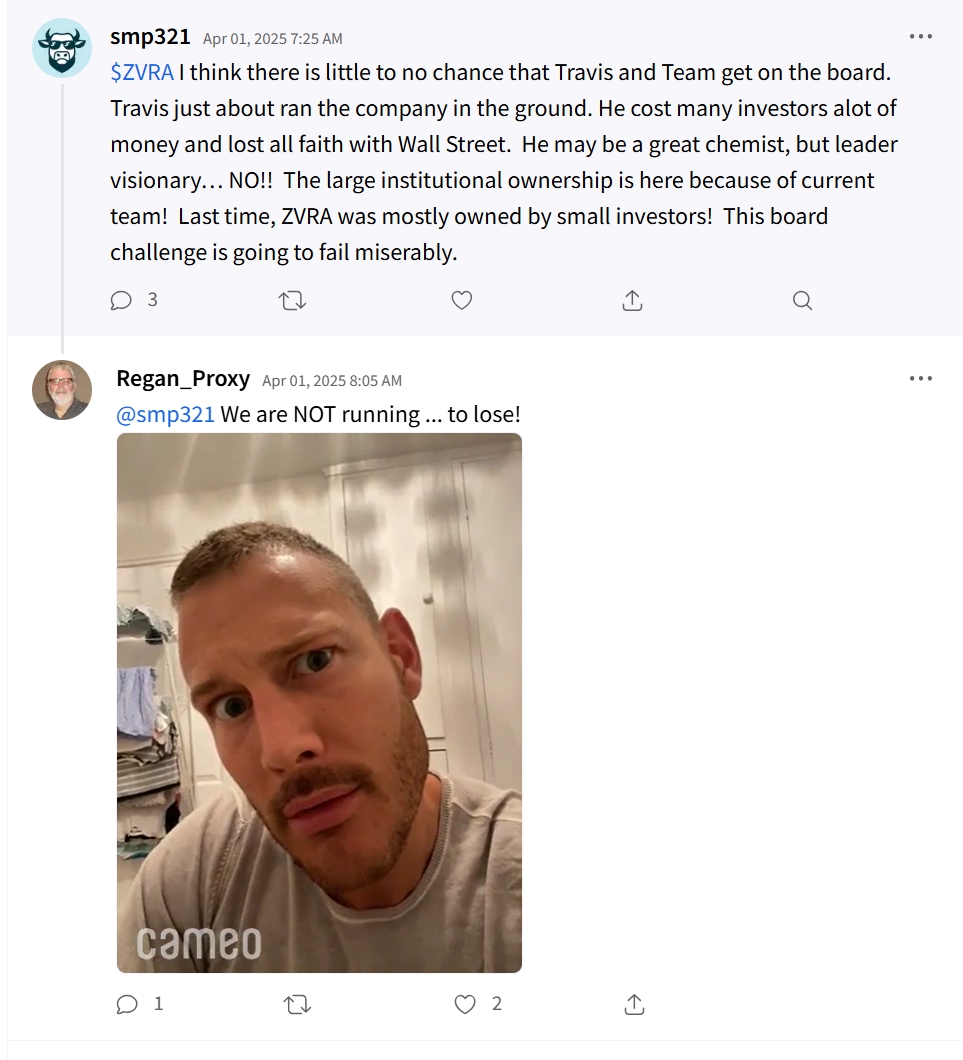This screenshot has height=1060, width=963.
Task: Like Regan_Proxy's reply with the heart icon
Action: [x=465, y=1004]
